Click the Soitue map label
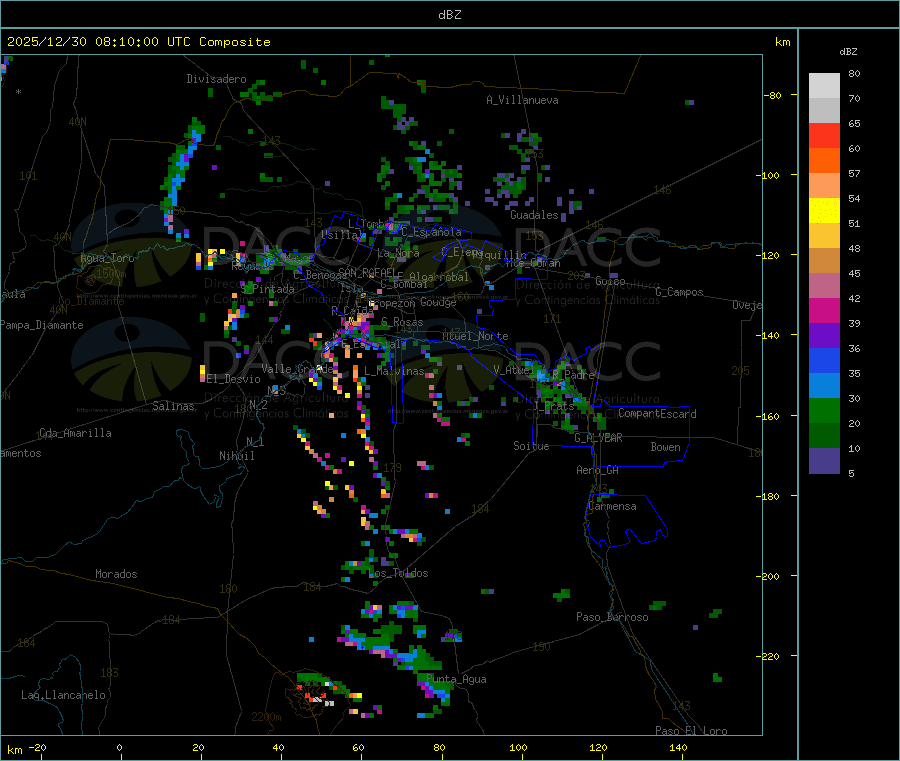 click(531, 446)
